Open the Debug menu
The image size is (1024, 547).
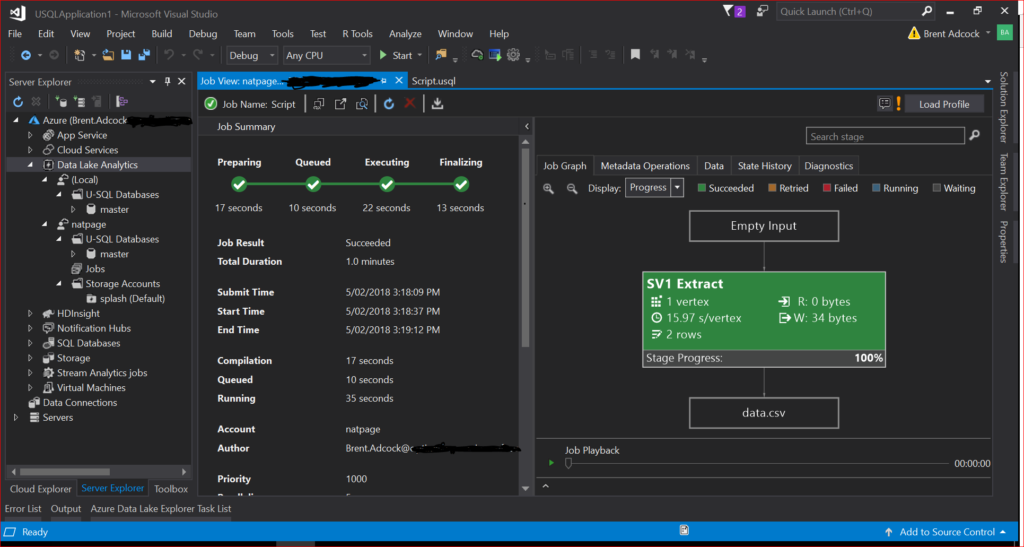pyautogui.click(x=202, y=34)
